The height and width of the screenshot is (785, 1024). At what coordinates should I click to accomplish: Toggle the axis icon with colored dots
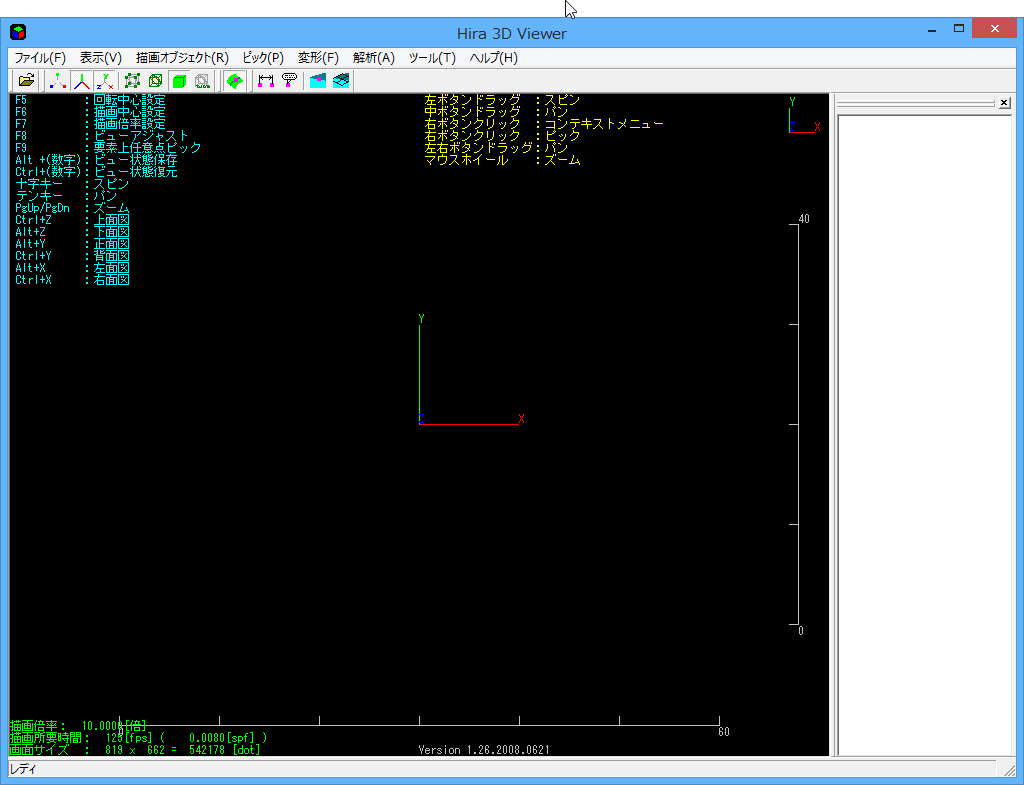pyautogui.click(x=58, y=81)
